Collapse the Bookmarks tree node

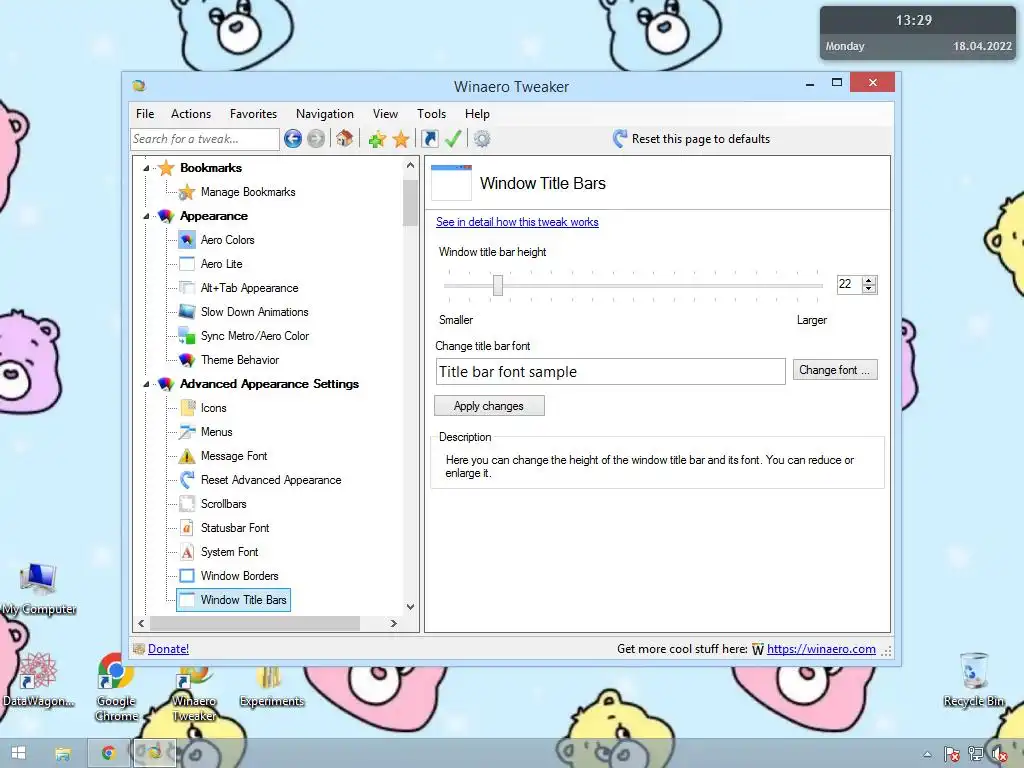pos(146,168)
